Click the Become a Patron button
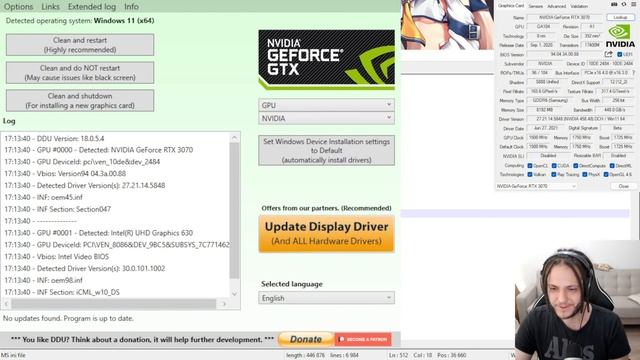 pyautogui.click(x=363, y=339)
